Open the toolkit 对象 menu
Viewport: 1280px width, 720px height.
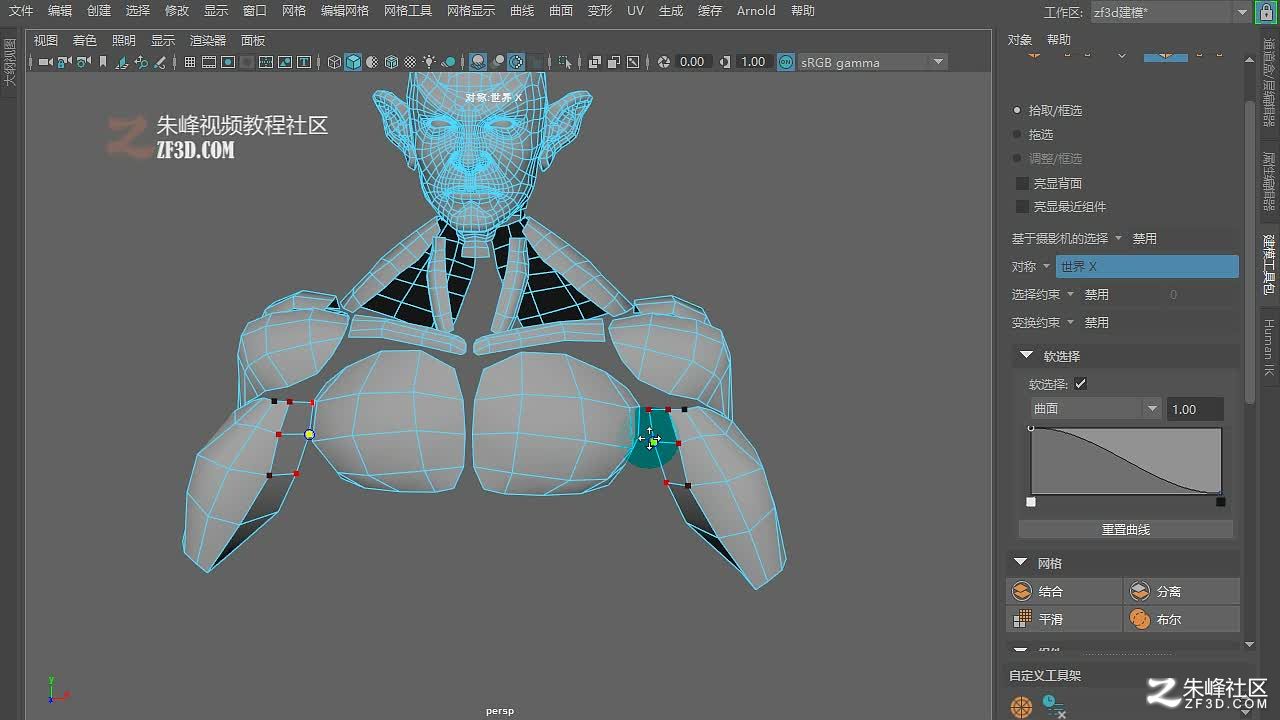click(x=1019, y=40)
